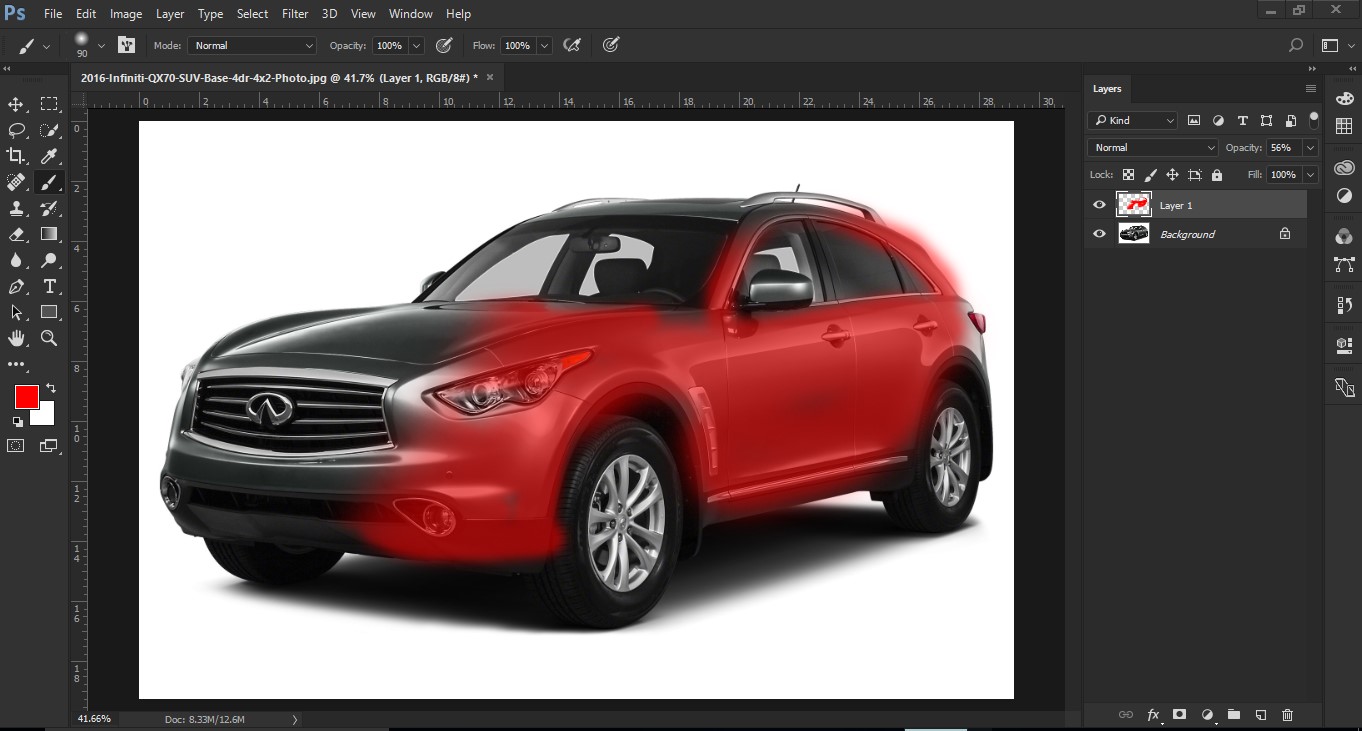Toggle pressure control for opacity
Viewport: 1362px width, 731px height.
click(444, 45)
